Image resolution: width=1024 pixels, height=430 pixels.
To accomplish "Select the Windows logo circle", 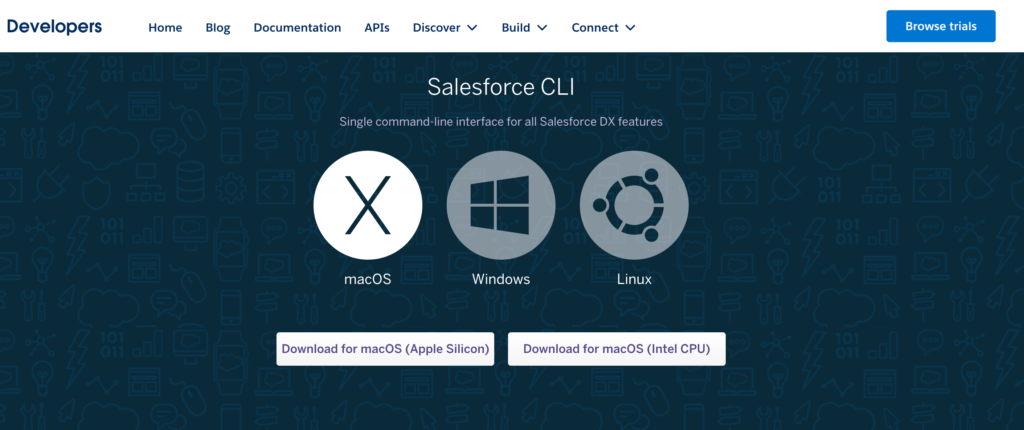I will point(501,205).
